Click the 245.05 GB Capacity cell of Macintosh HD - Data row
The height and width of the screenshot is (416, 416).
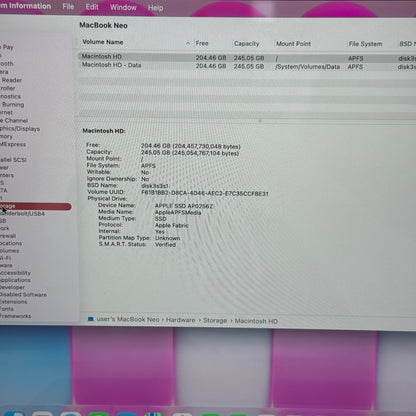click(249, 66)
